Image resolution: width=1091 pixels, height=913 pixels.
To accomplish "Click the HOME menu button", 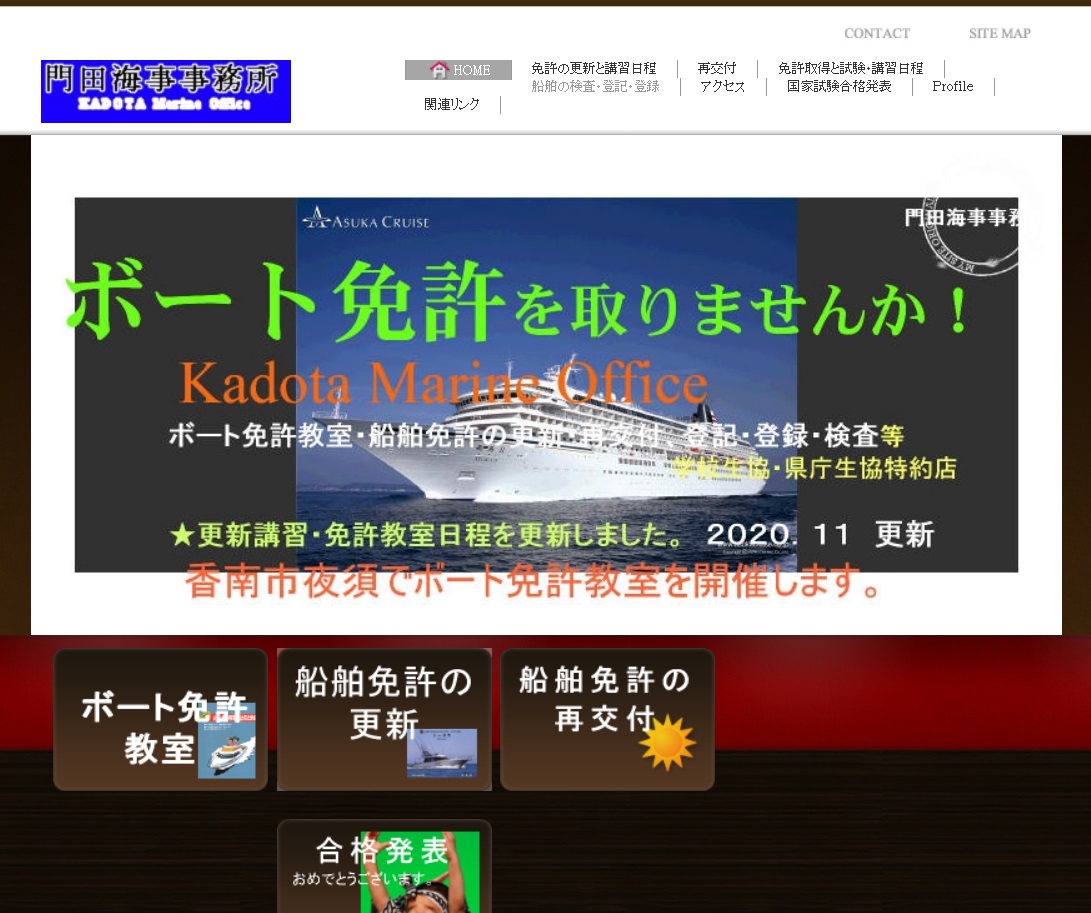I will point(459,70).
